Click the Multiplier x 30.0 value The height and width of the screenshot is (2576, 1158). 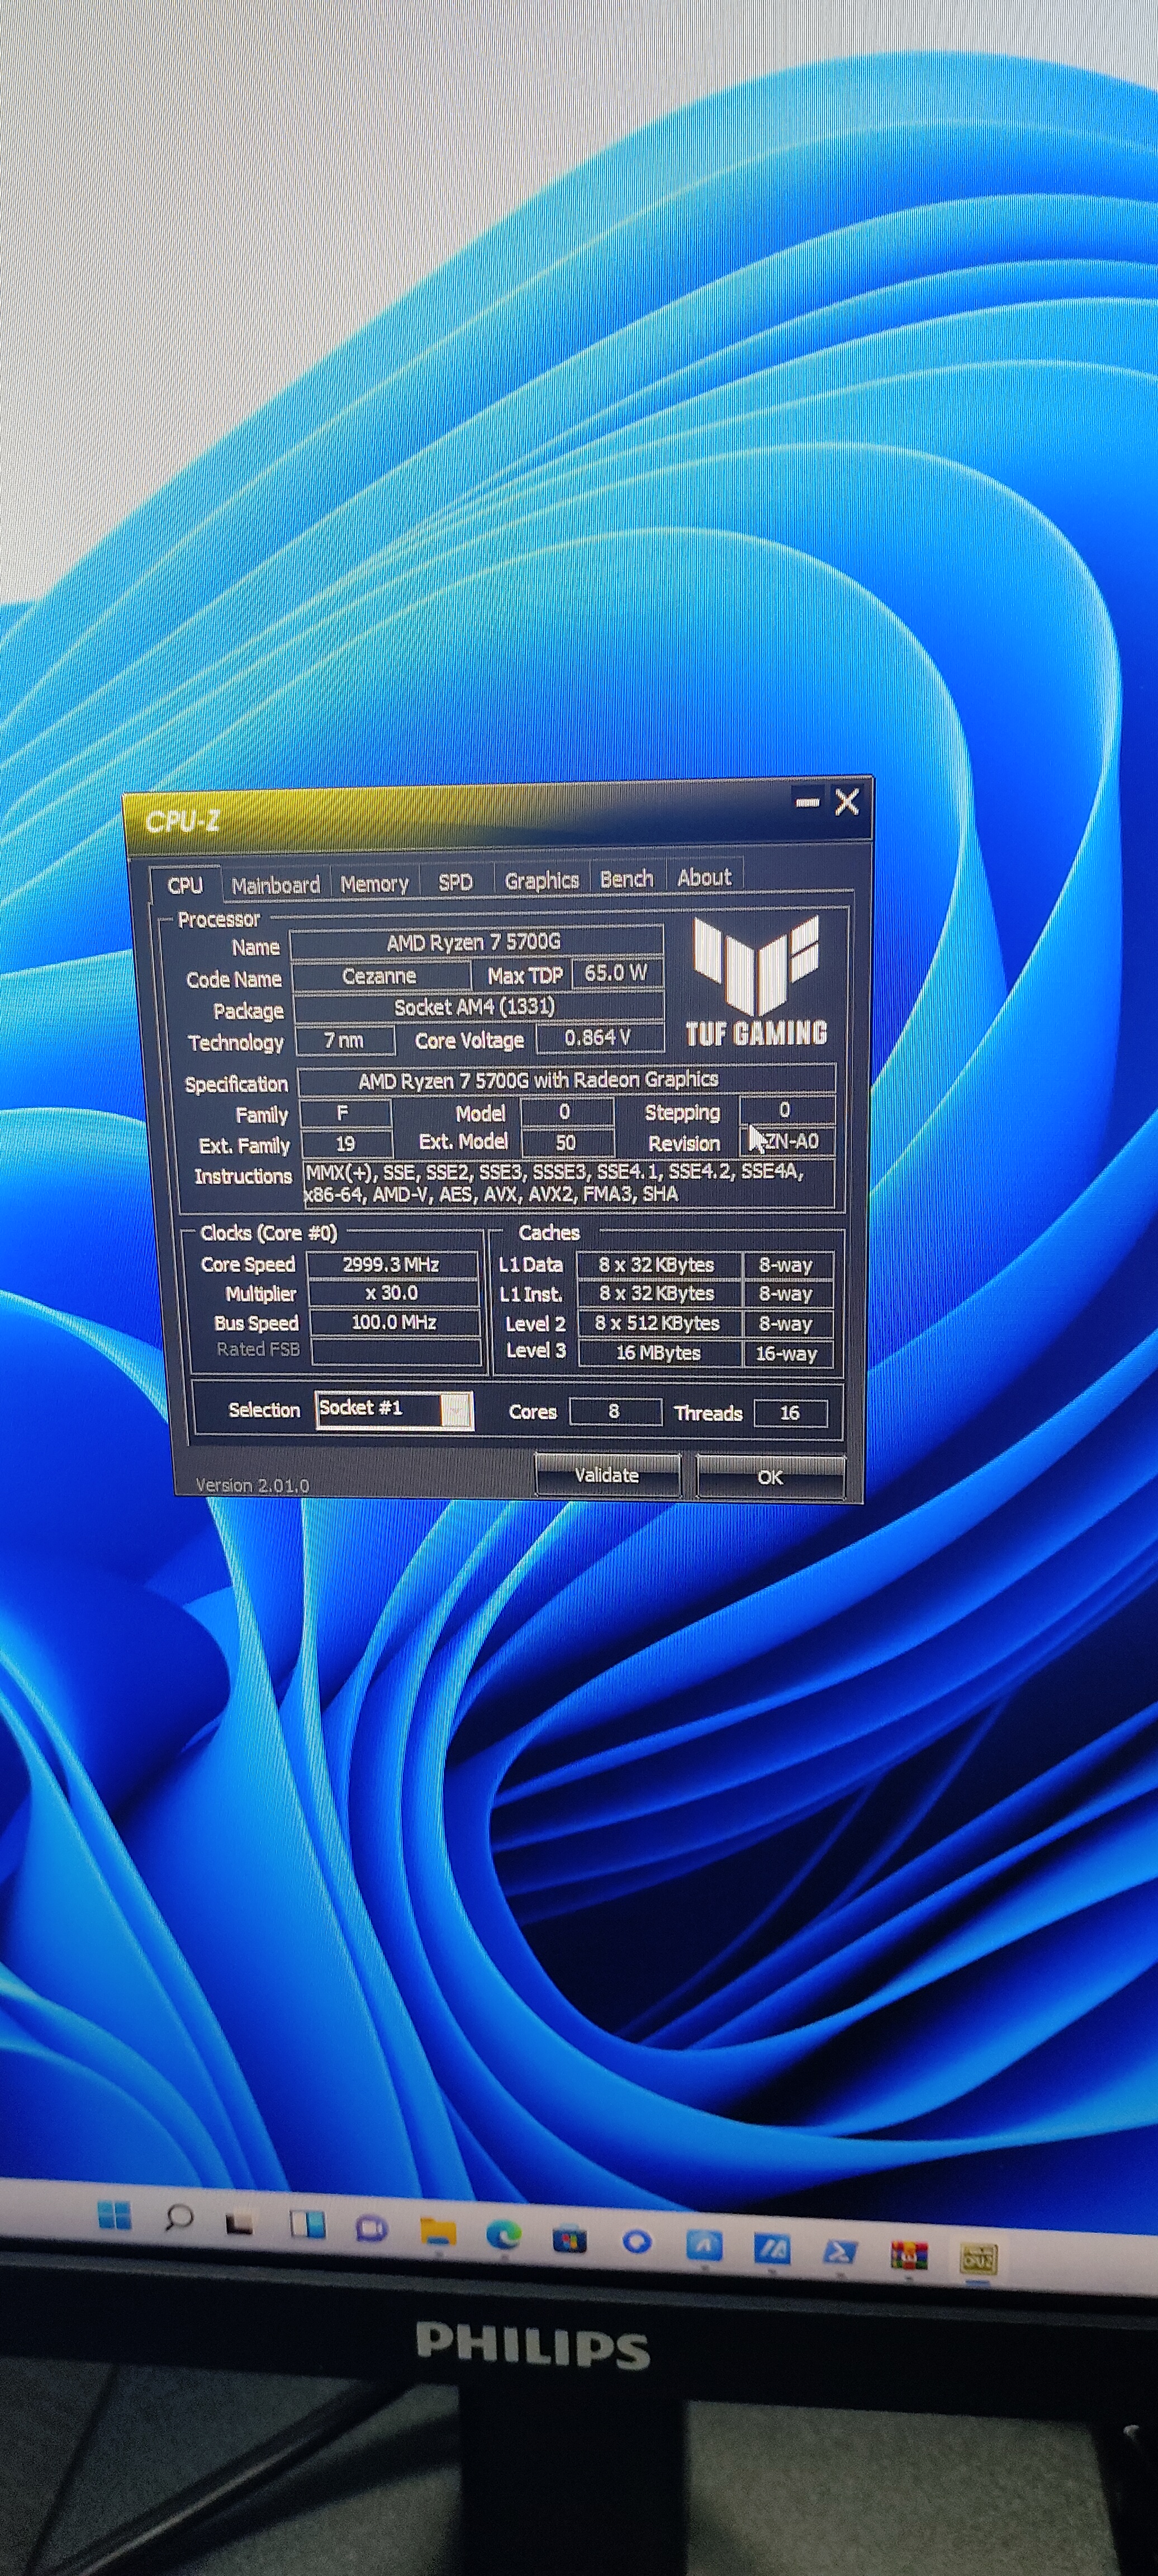click(x=393, y=1293)
